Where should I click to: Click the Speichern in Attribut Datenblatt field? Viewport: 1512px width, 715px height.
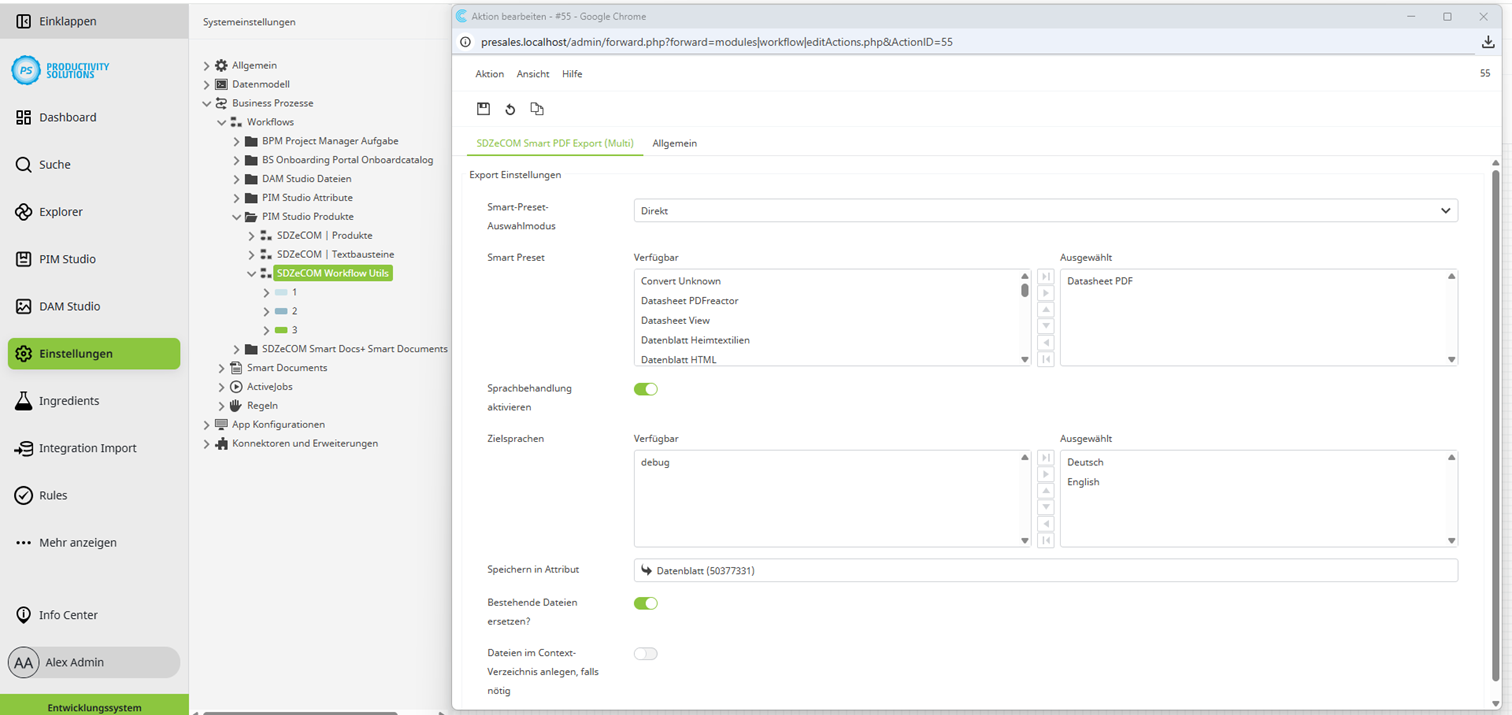coord(1044,569)
